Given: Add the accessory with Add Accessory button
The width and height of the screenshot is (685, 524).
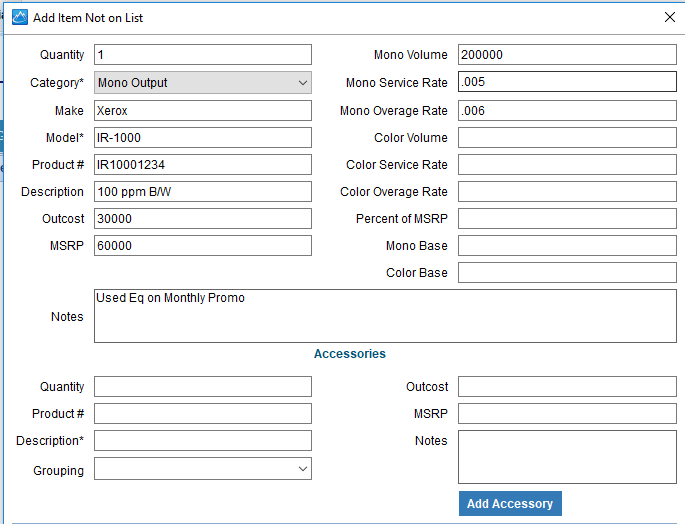Looking at the screenshot, I should click(x=510, y=503).
